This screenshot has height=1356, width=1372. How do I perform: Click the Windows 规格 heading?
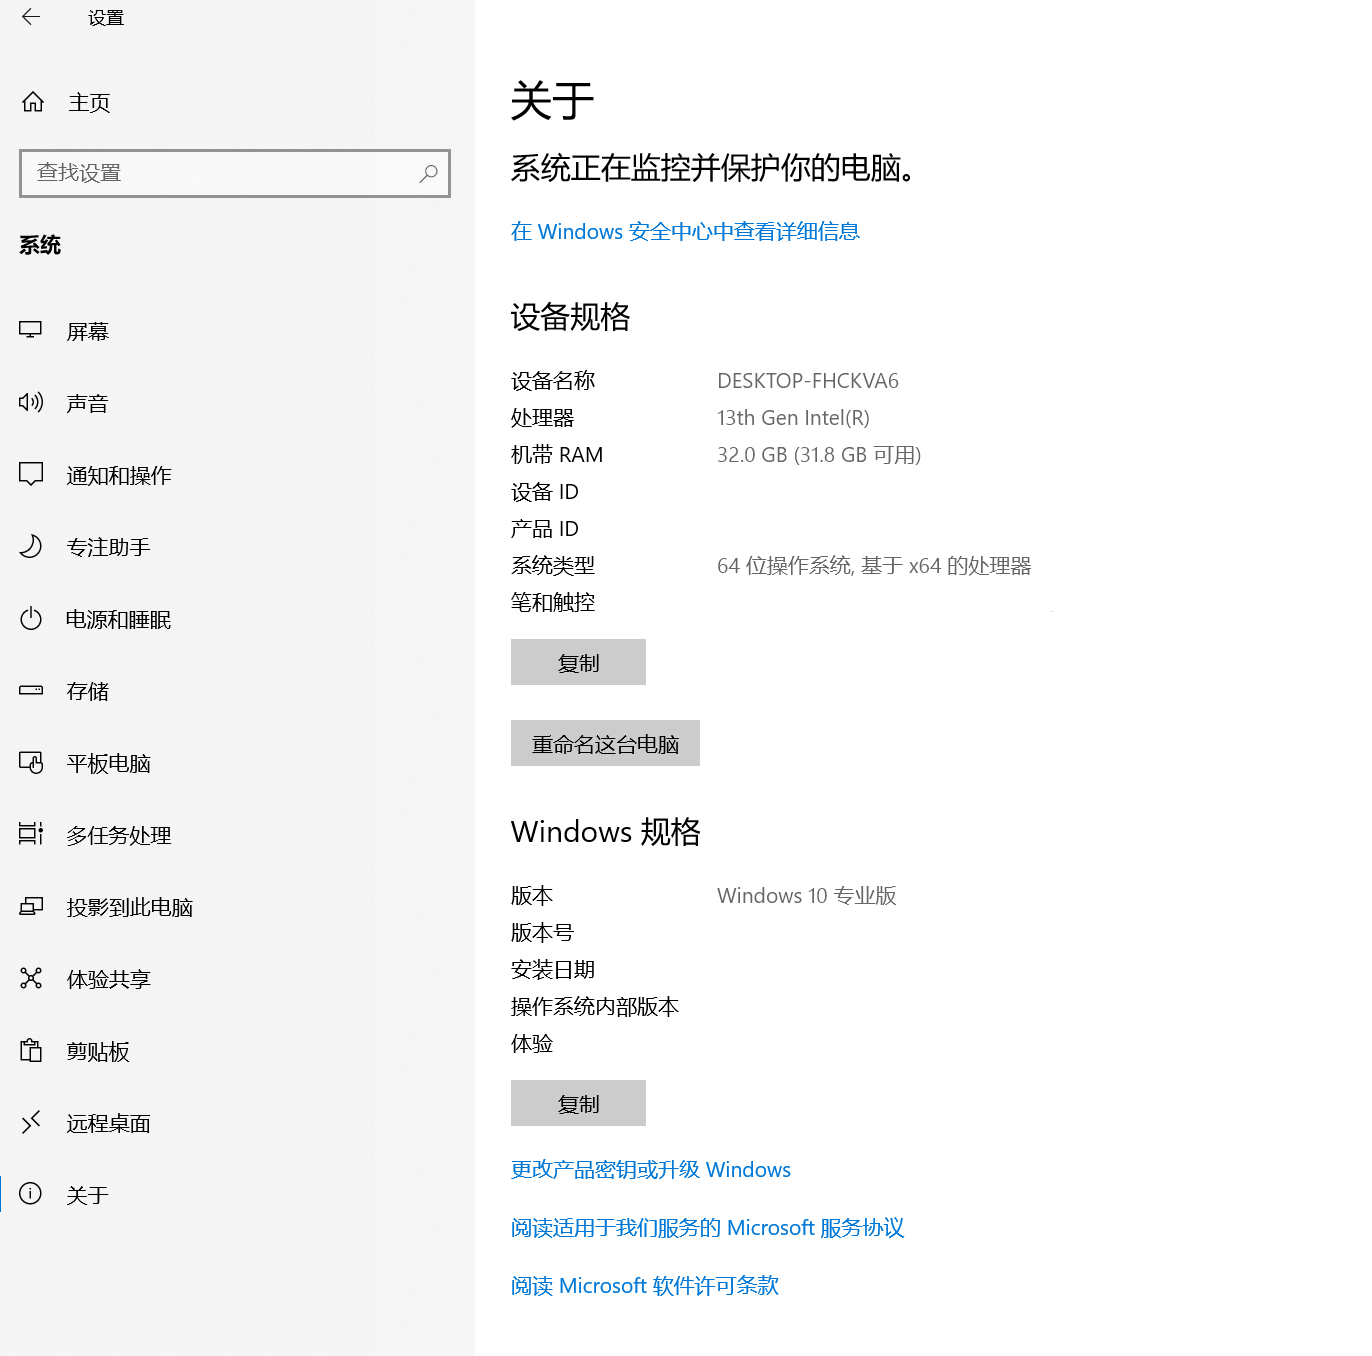point(606,832)
